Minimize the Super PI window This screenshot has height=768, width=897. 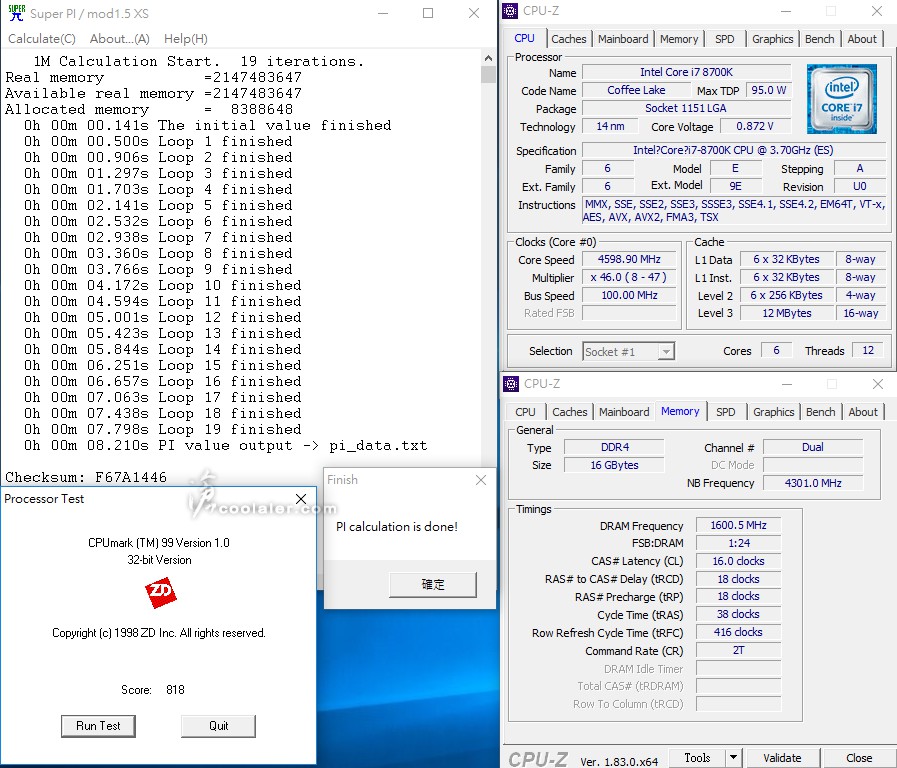coord(383,13)
